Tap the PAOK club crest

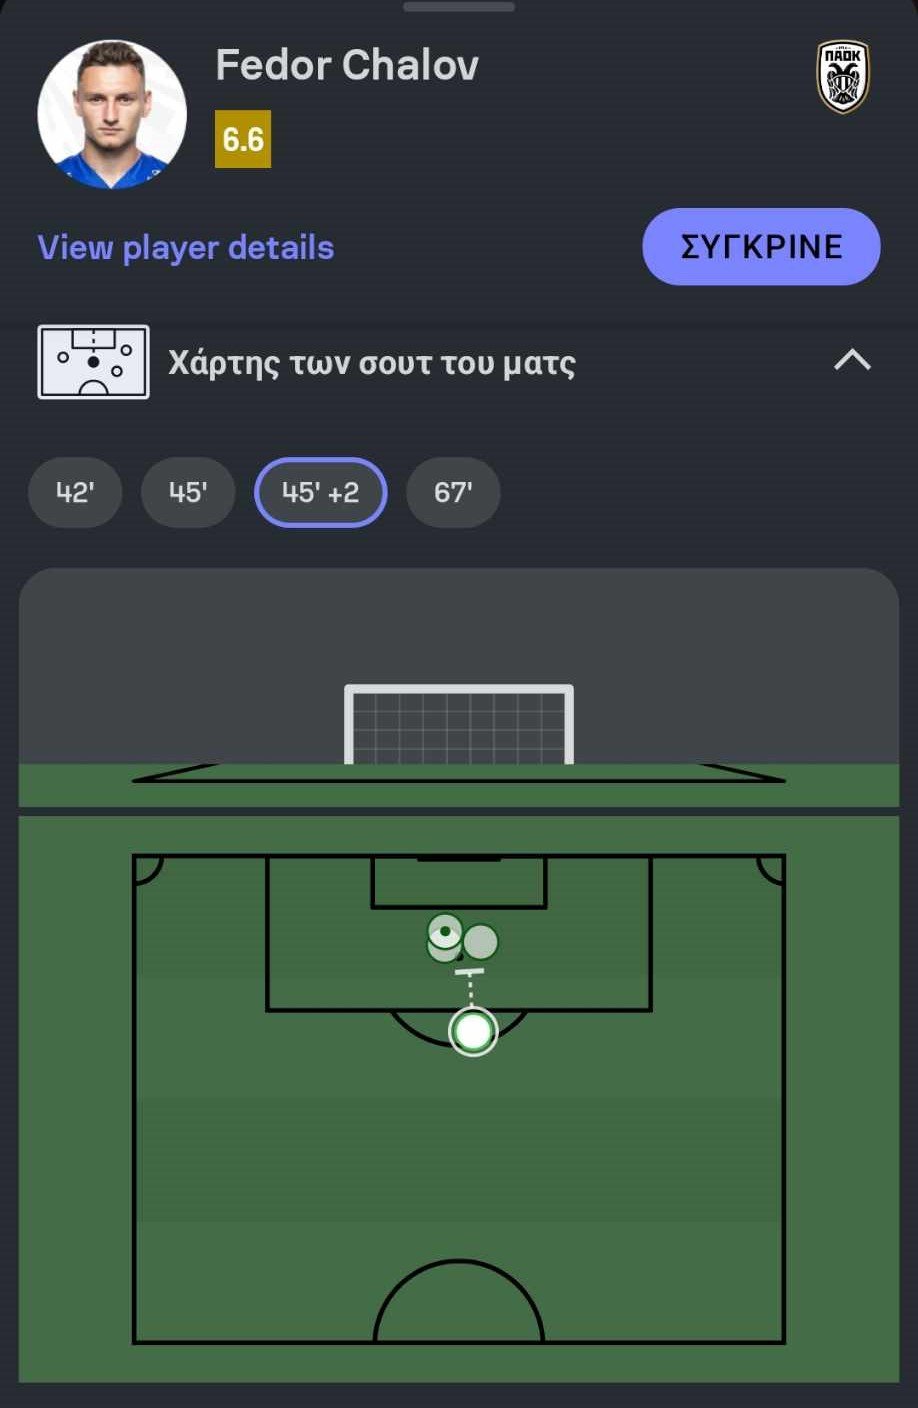[842, 77]
